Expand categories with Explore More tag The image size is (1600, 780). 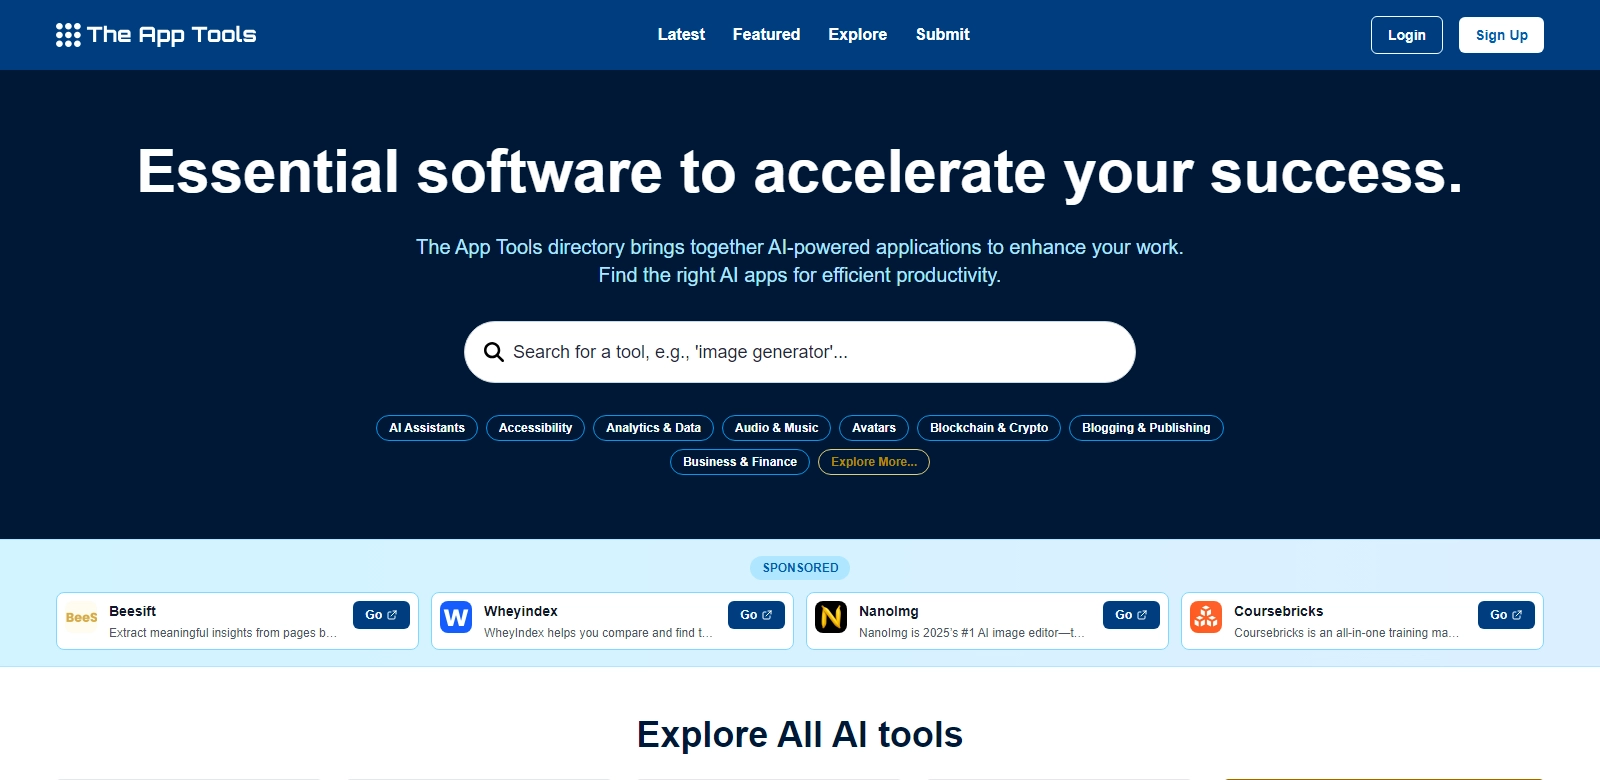(x=873, y=462)
